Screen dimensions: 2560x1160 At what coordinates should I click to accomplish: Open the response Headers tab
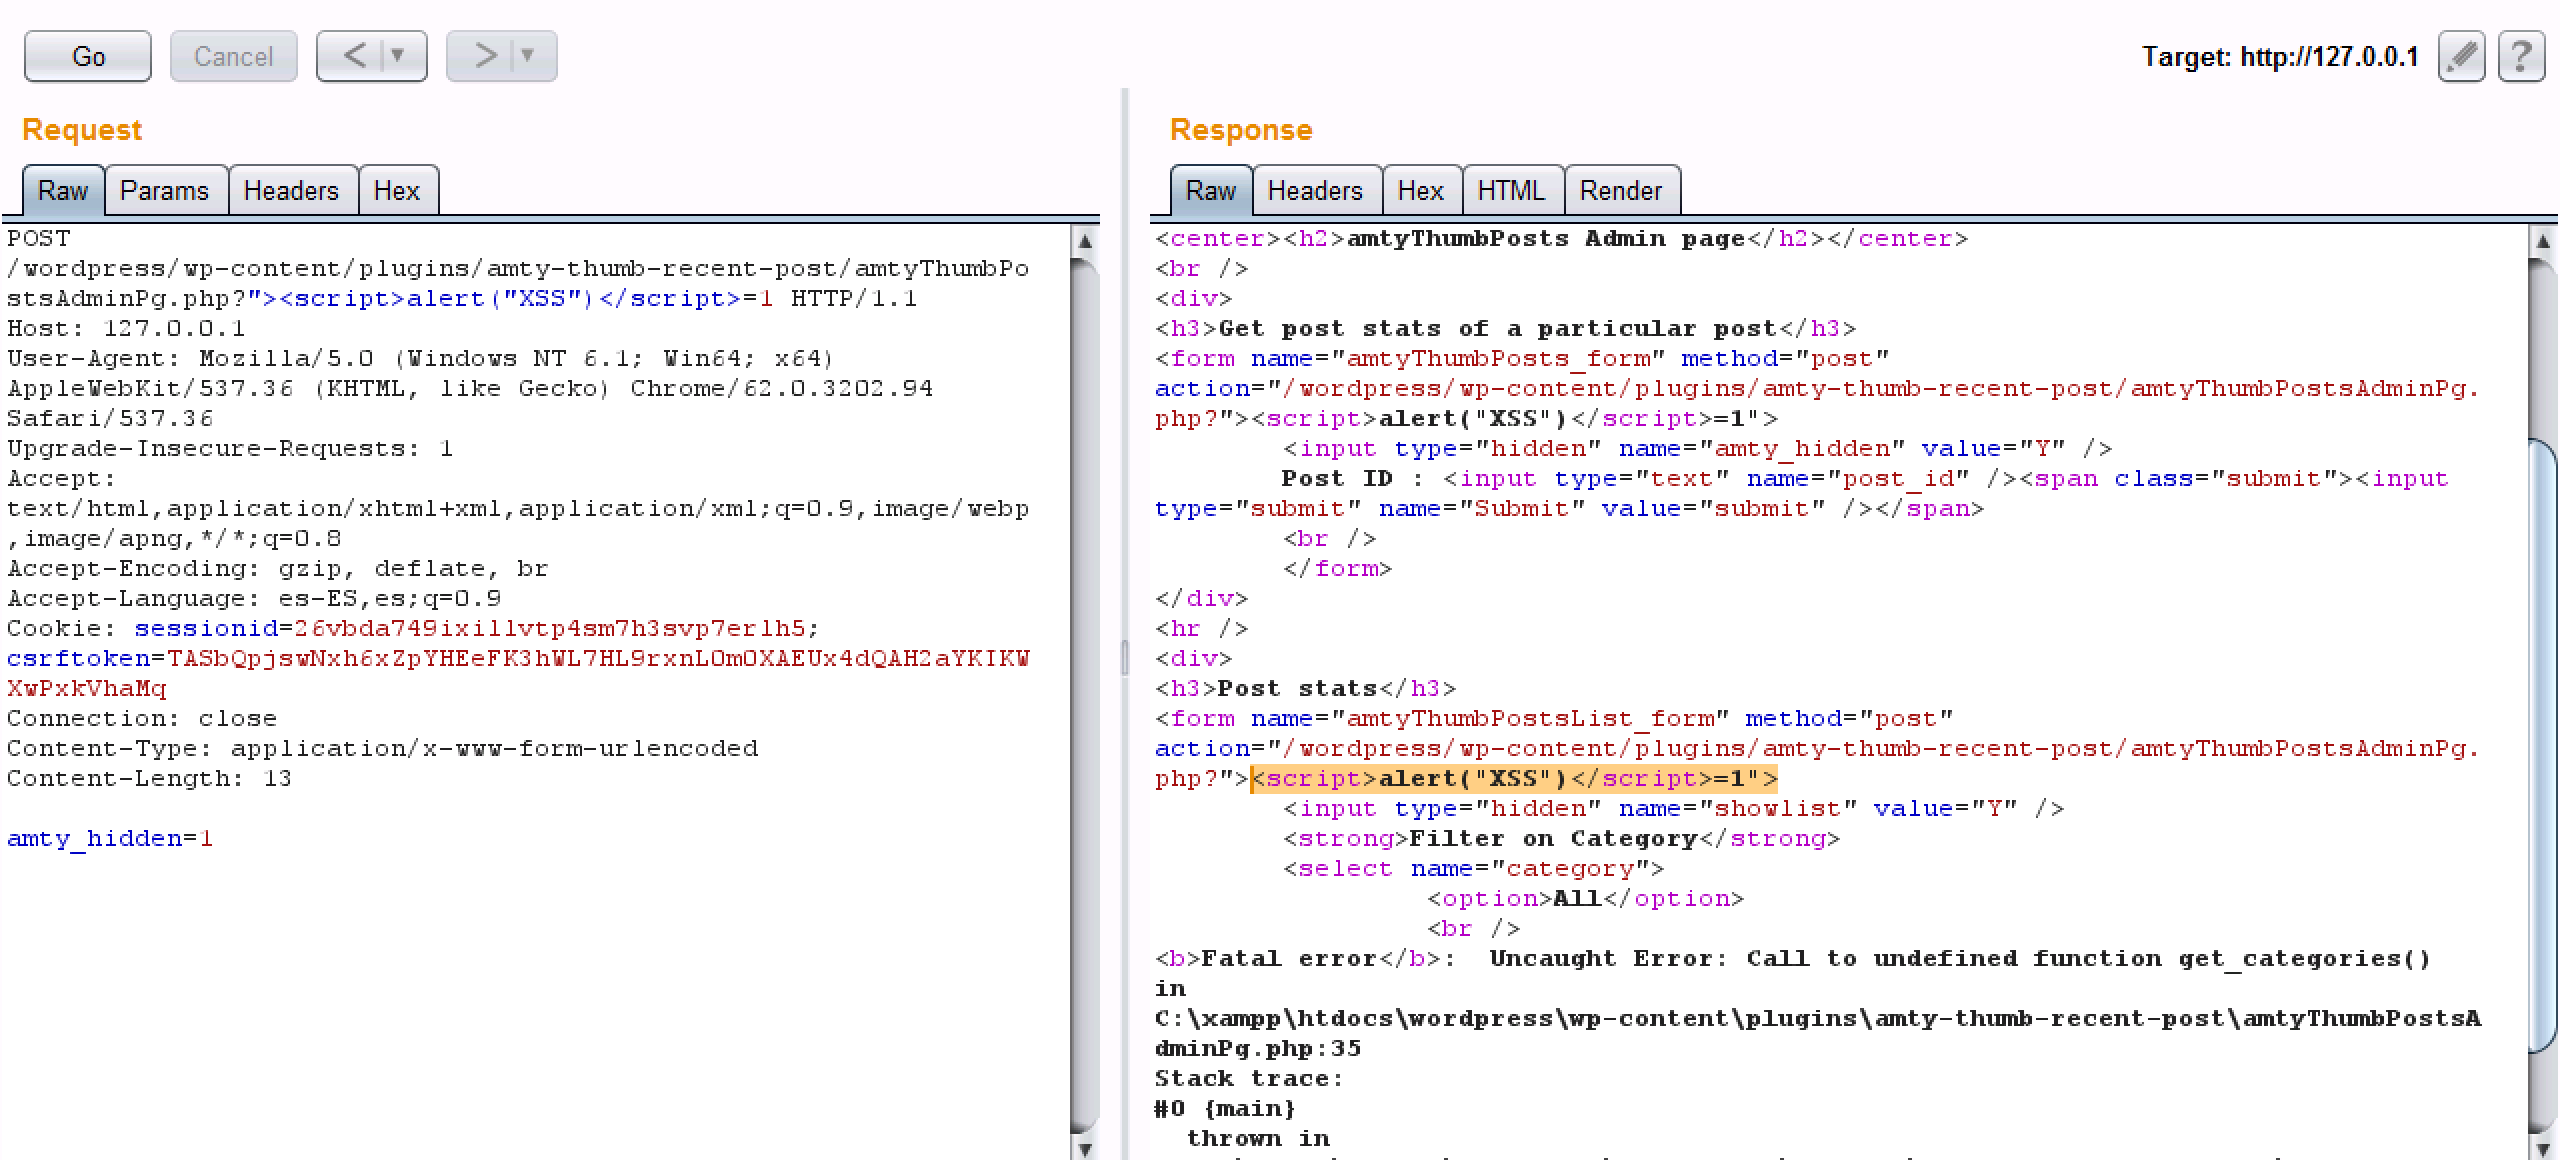[x=1315, y=191]
